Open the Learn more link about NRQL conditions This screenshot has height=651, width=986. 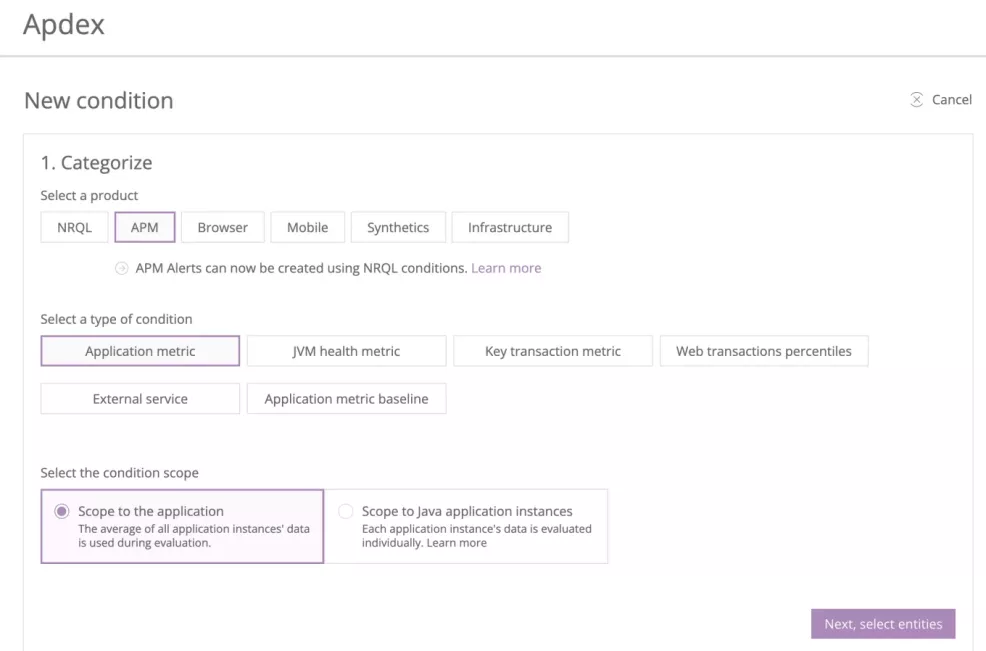506,268
